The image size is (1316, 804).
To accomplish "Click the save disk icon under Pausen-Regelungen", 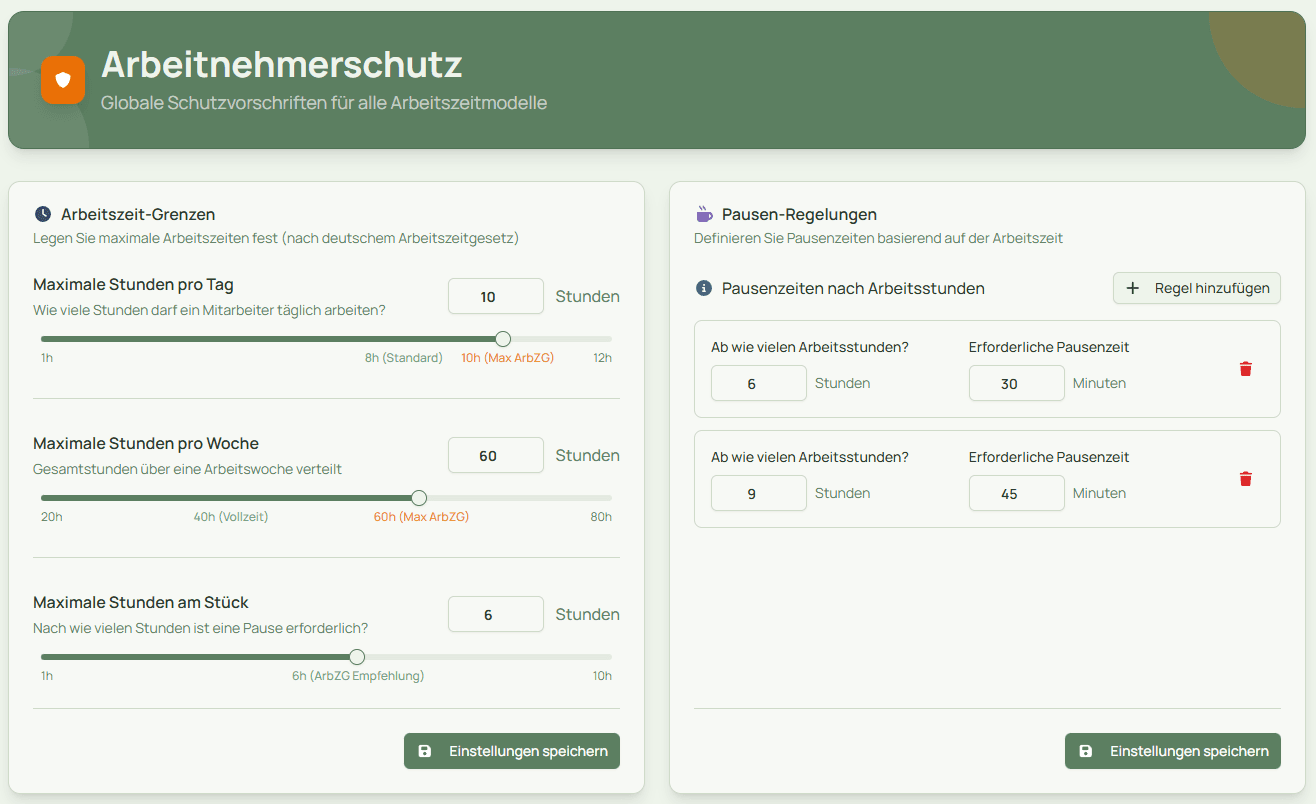I will click(x=1086, y=750).
